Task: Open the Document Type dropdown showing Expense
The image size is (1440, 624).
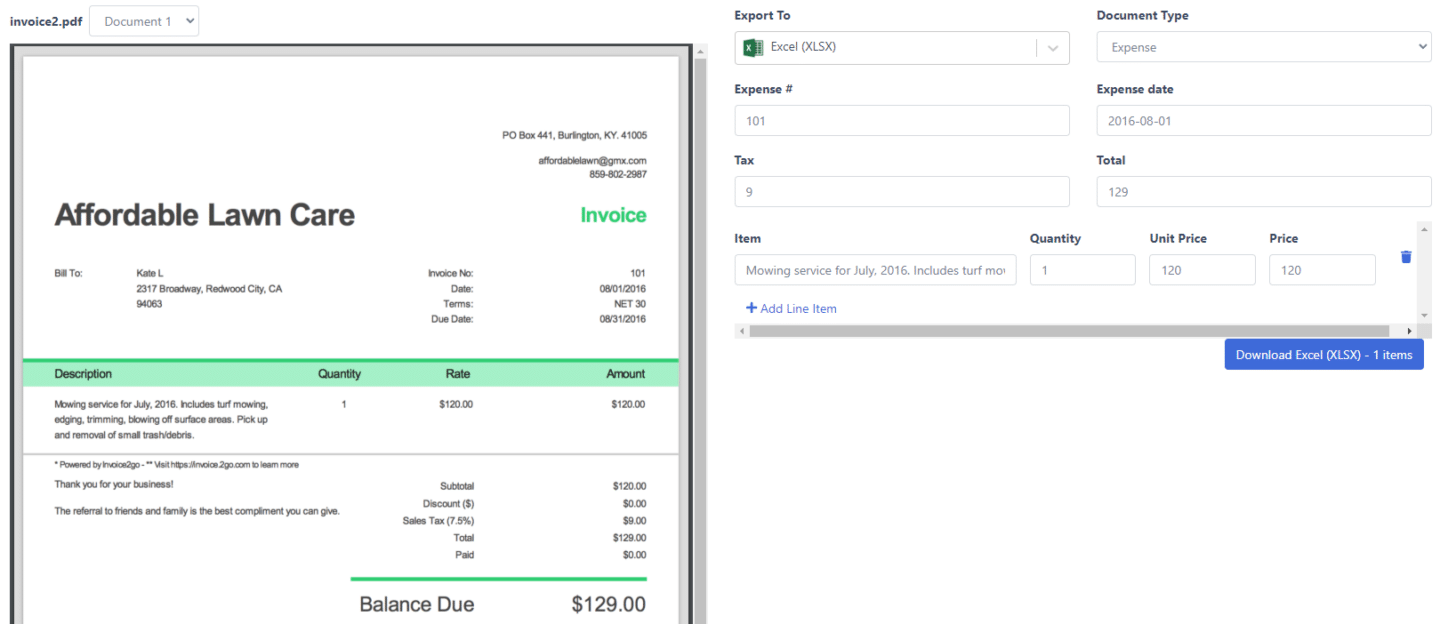Action: (1263, 46)
